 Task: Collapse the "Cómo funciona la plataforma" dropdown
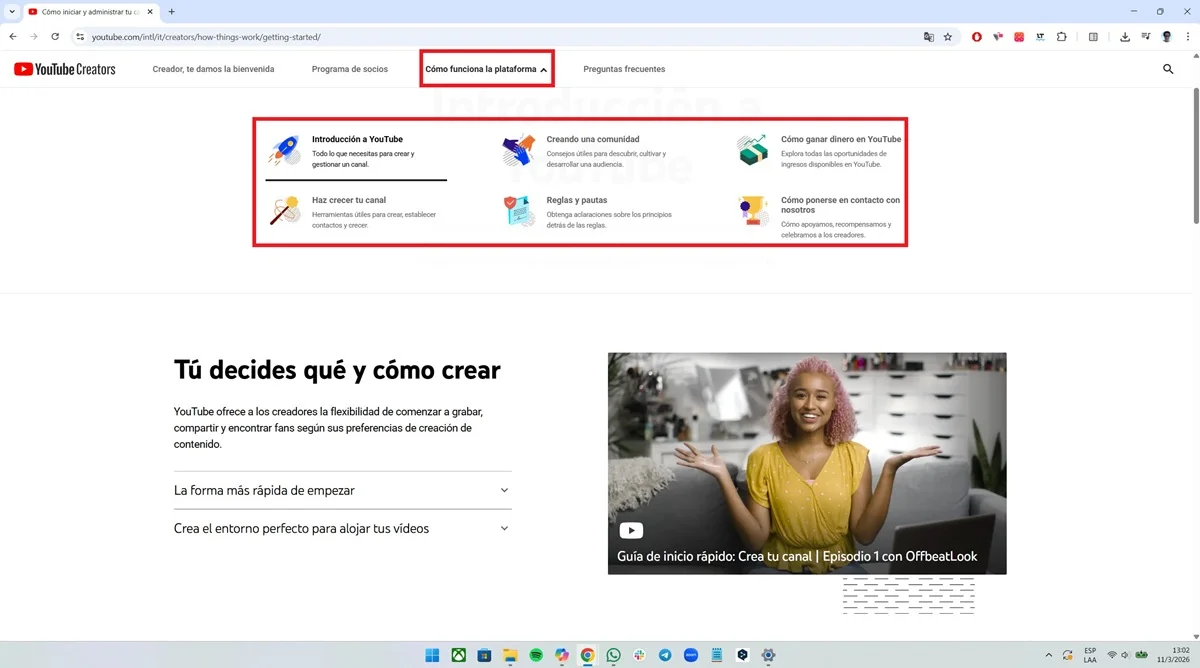pos(486,69)
